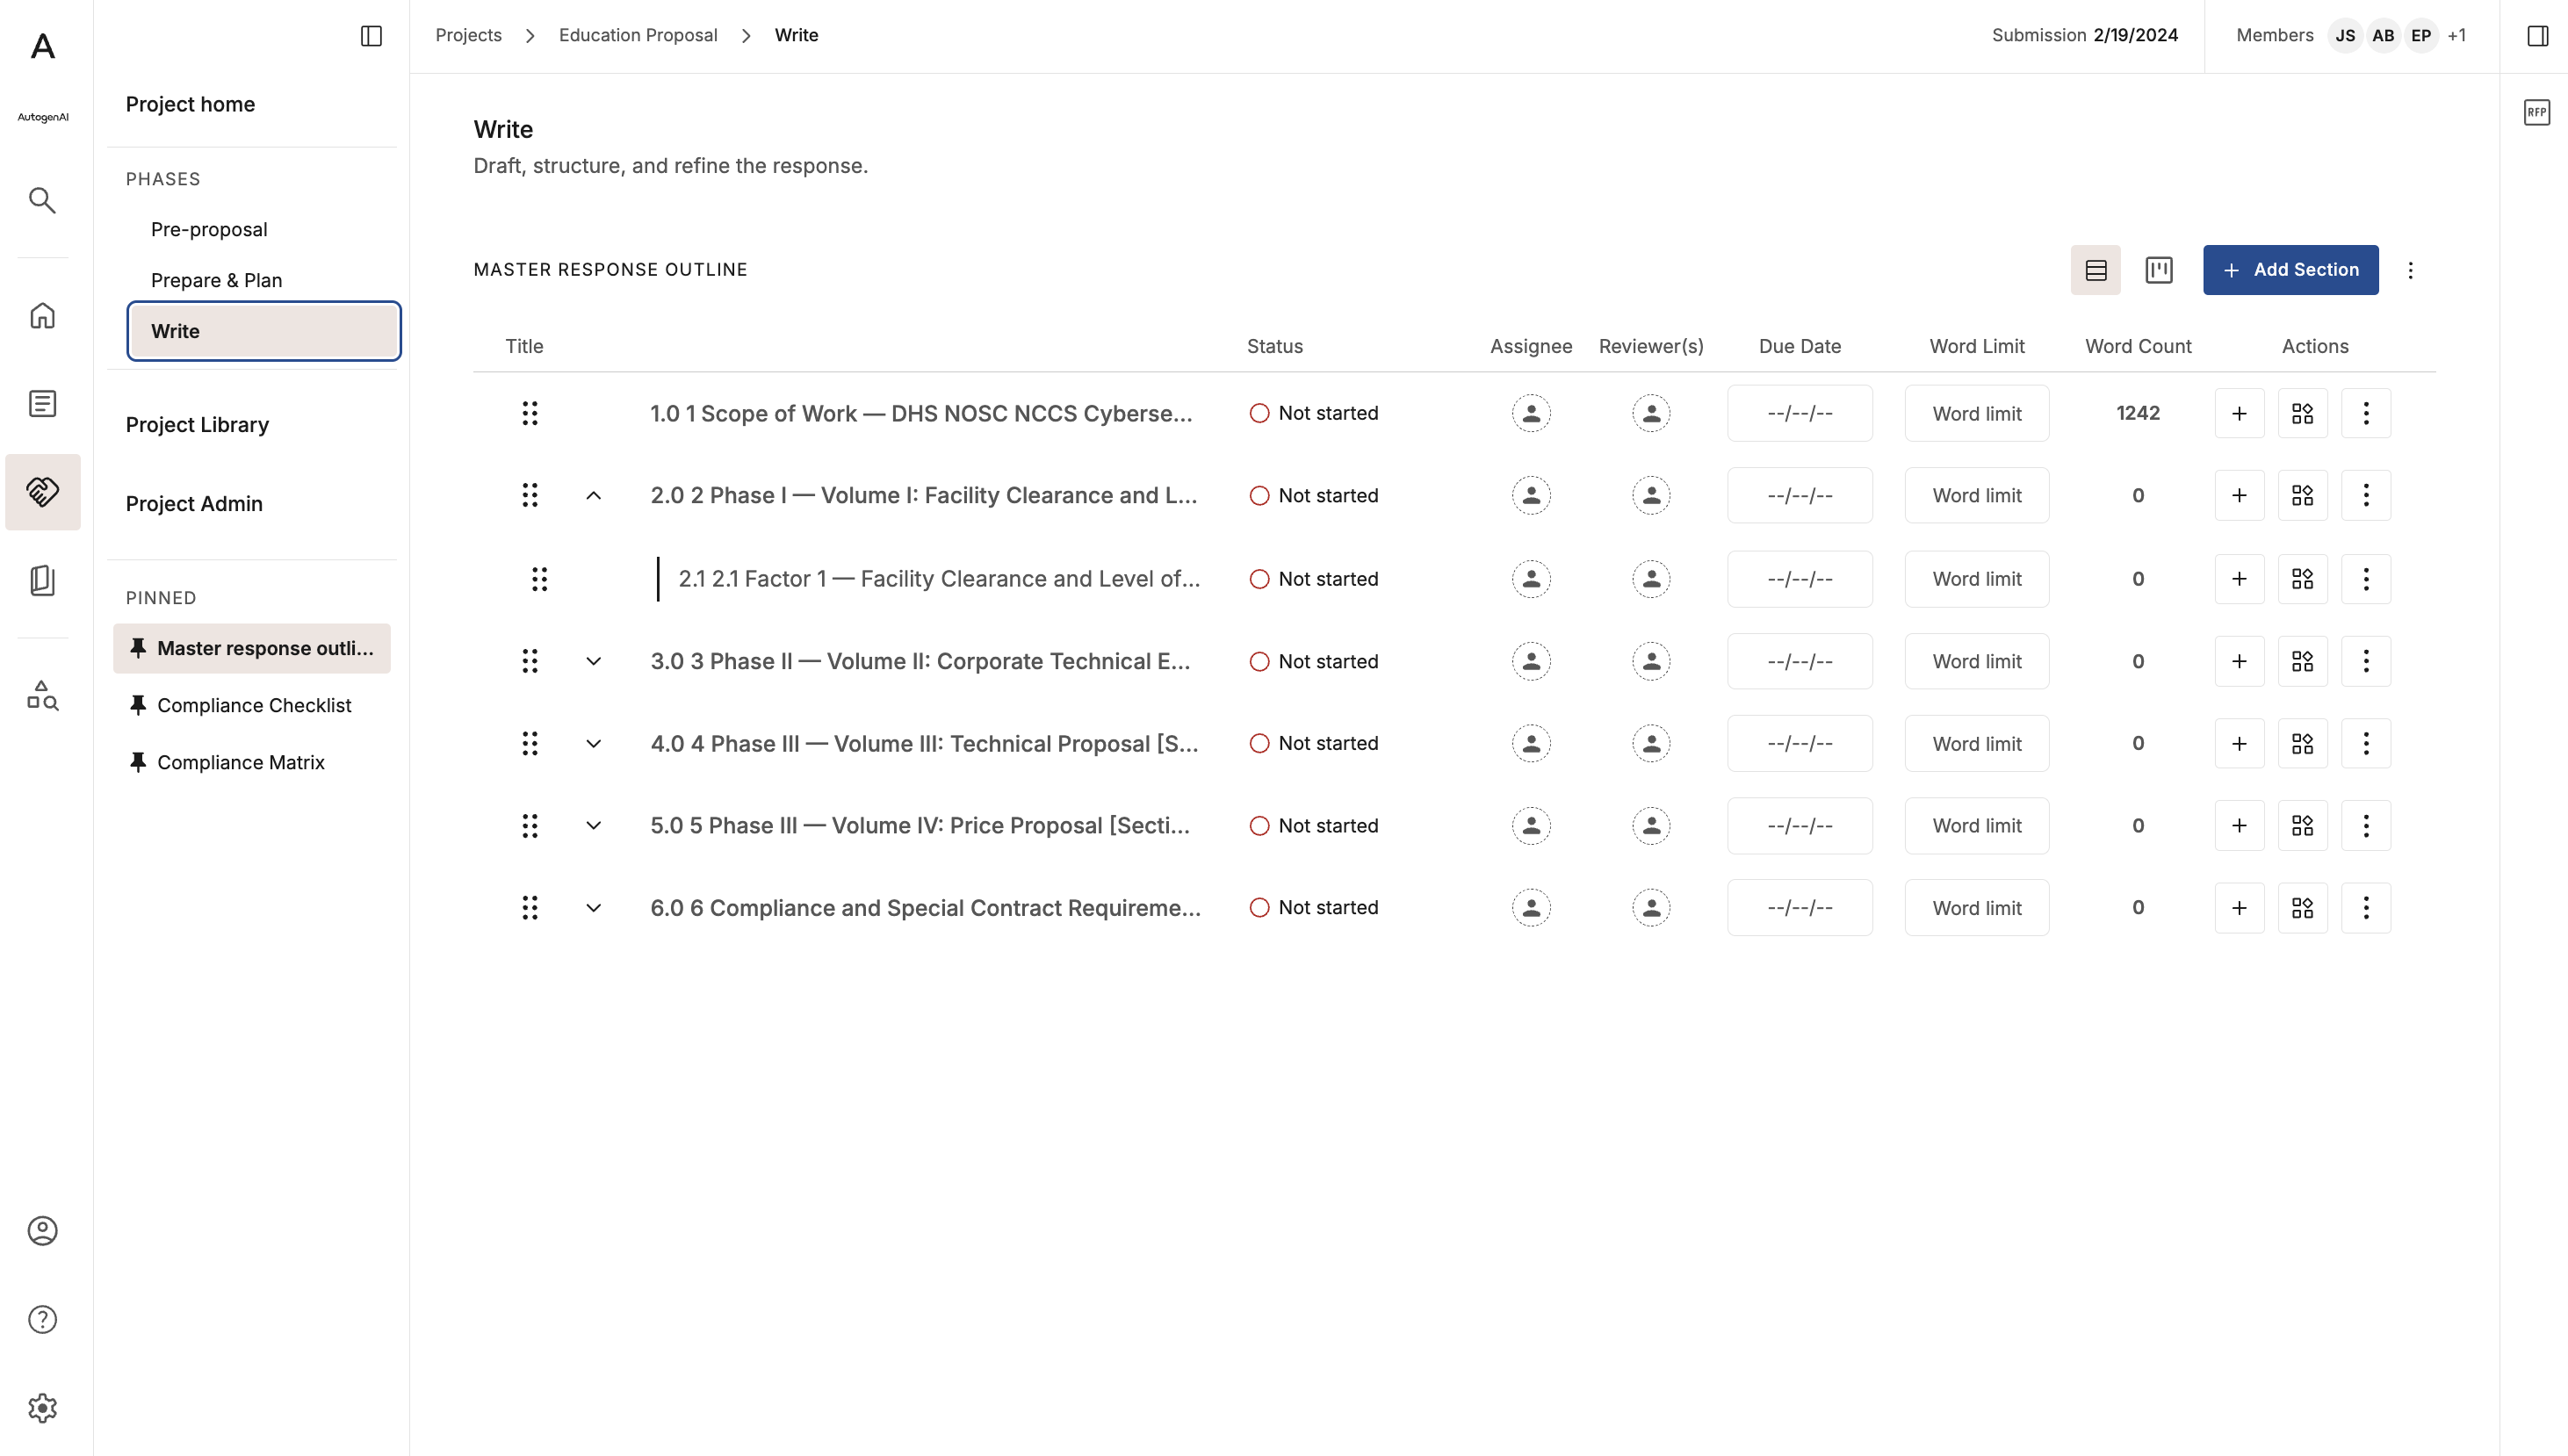The width and height of the screenshot is (2568, 1456).
Task: Open Project Admin
Action: [194, 504]
